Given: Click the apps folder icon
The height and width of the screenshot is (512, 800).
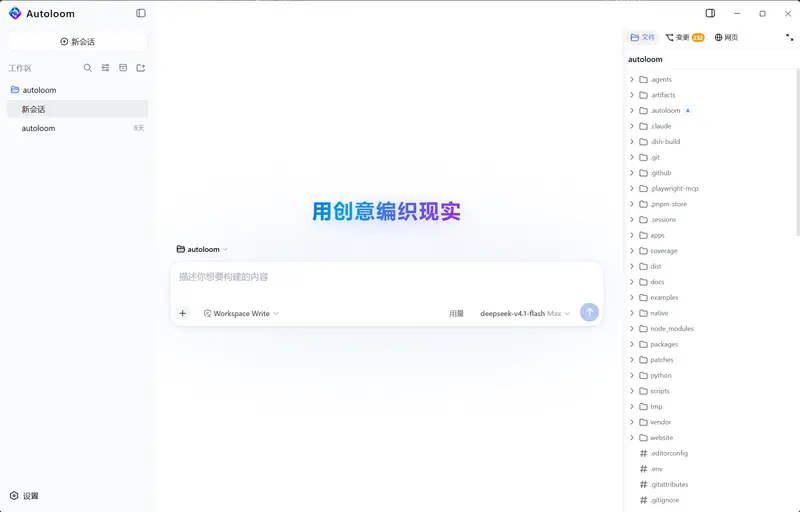Looking at the screenshot, I should pos(643,235).
